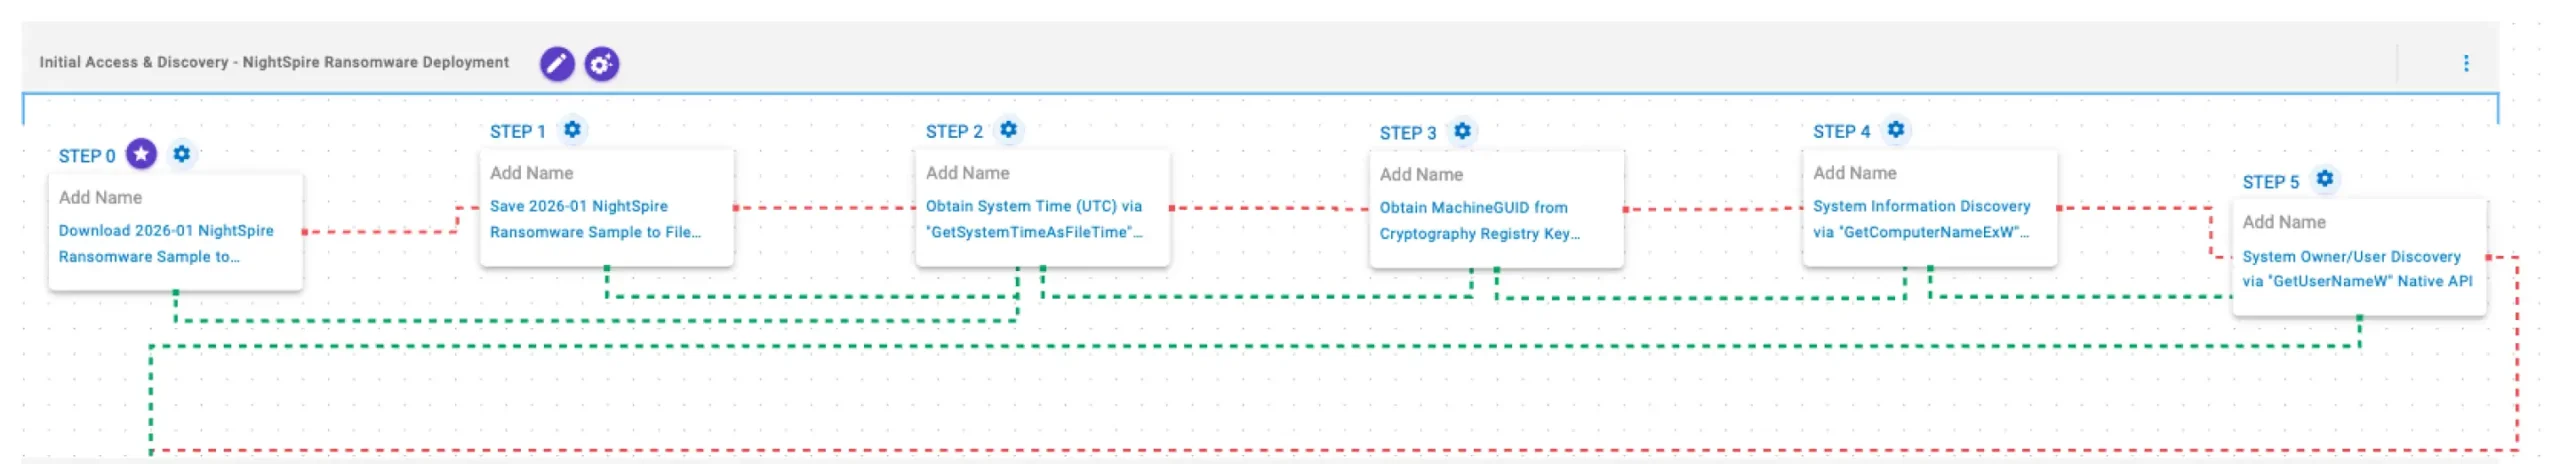Click the purple pencil edit icon

557,64
